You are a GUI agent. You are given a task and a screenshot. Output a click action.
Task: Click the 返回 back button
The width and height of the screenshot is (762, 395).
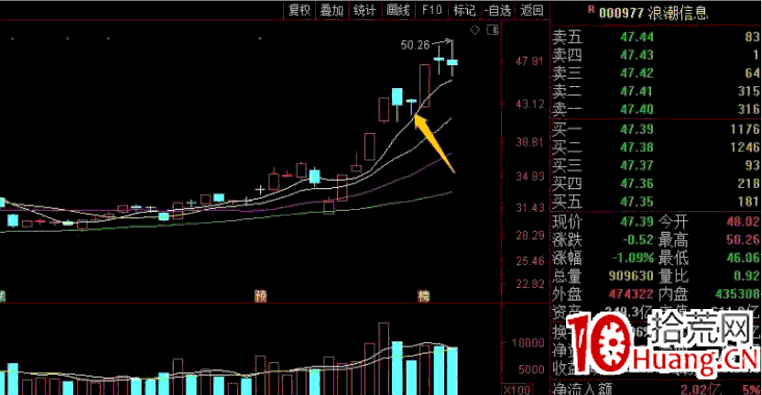click(532, 10)
